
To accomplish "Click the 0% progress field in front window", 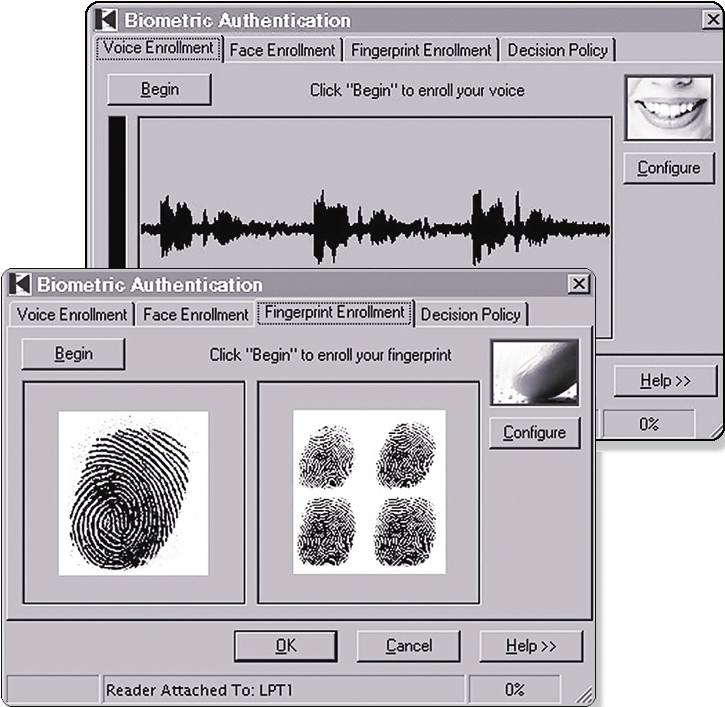I will point(515,690).
